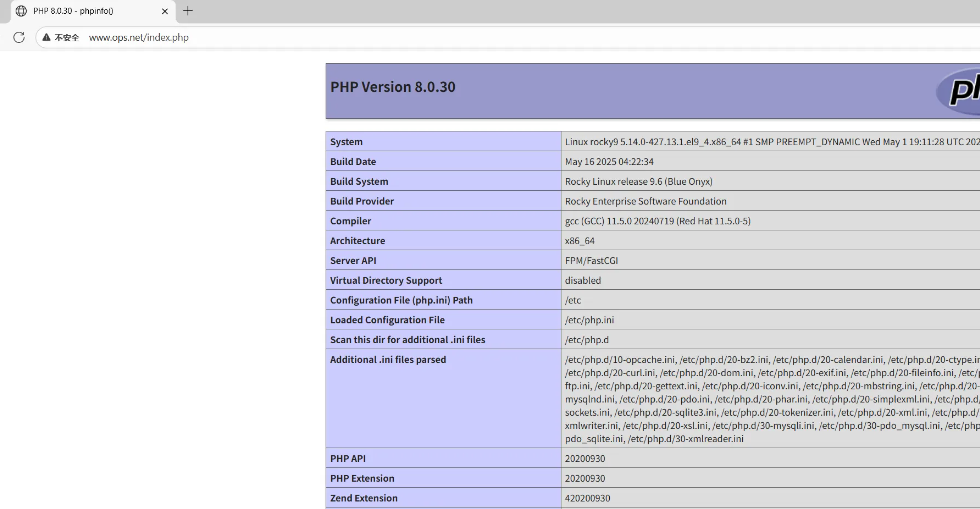Viewport: 980px width, 509px height.
Task: Click the /etc/php.ini loaded configuration value
Action: pos(589,320)
